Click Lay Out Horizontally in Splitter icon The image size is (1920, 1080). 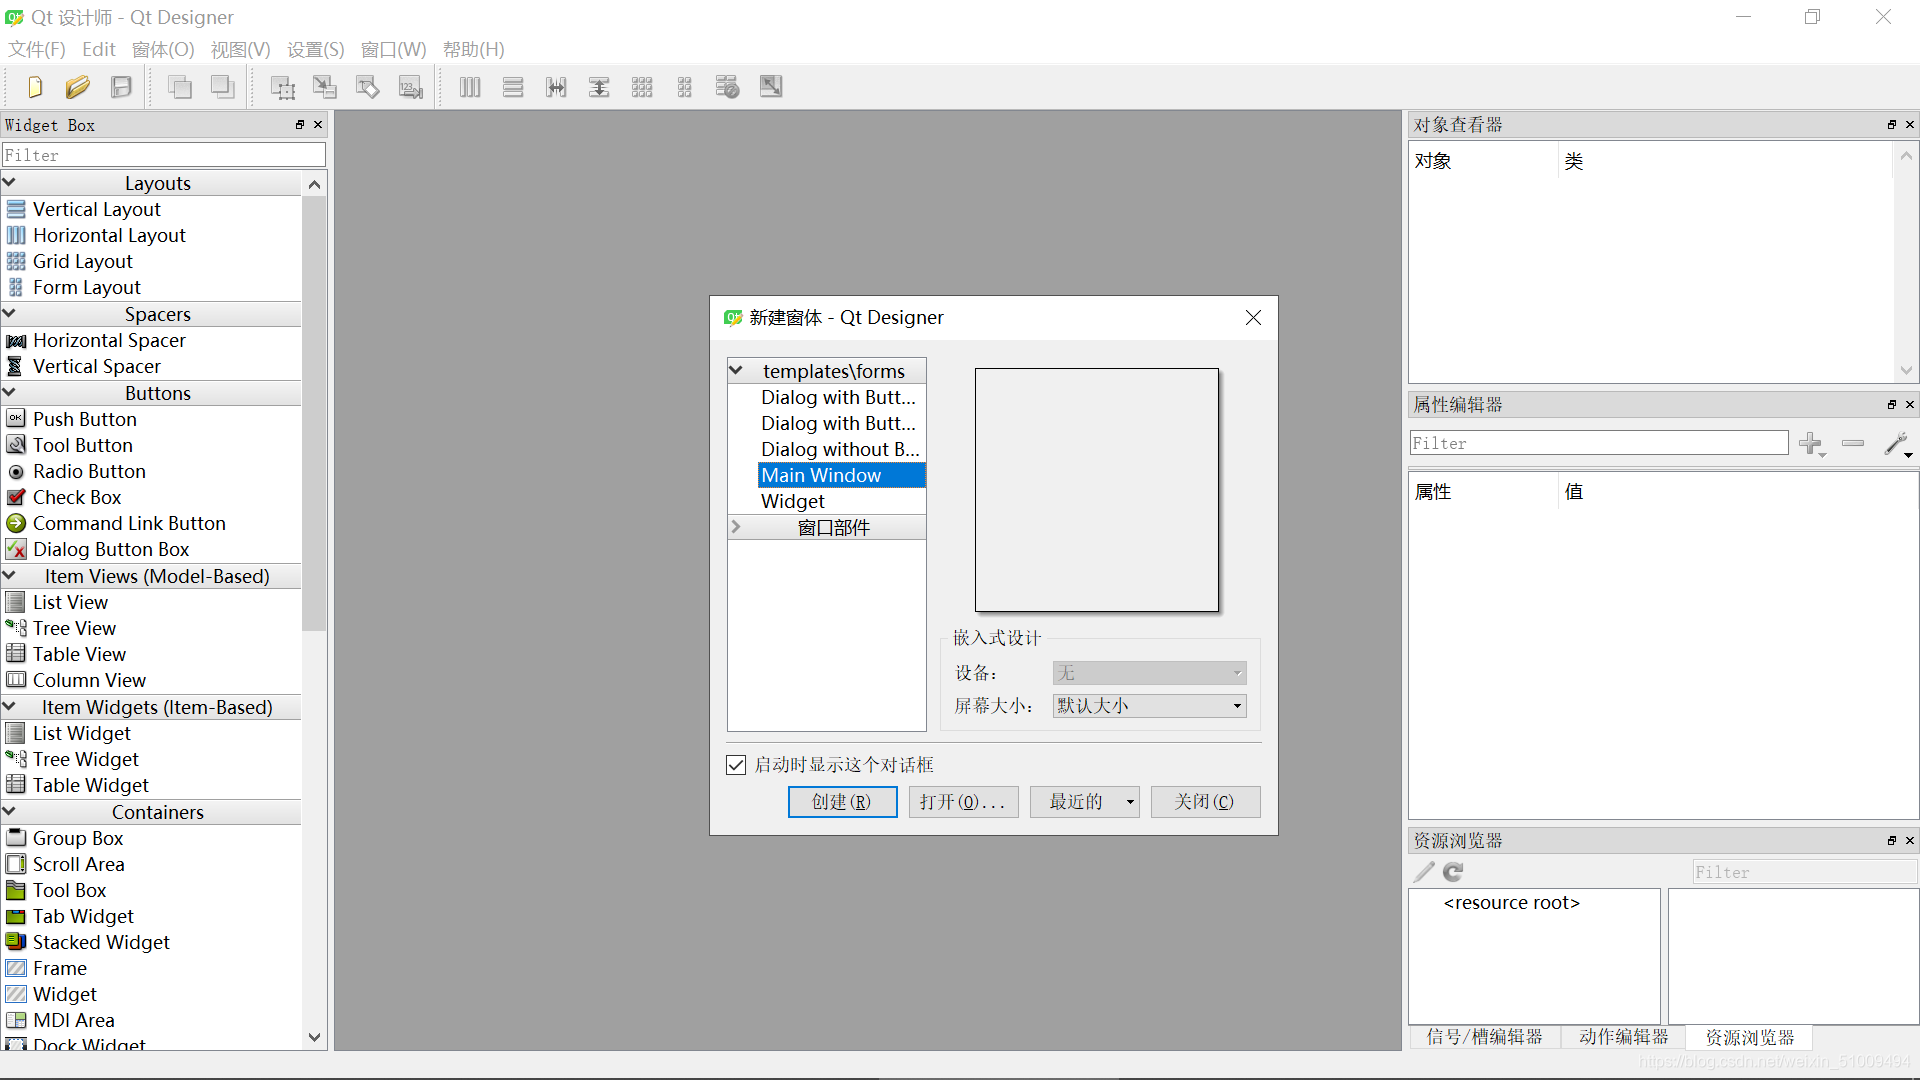point(556,87)
